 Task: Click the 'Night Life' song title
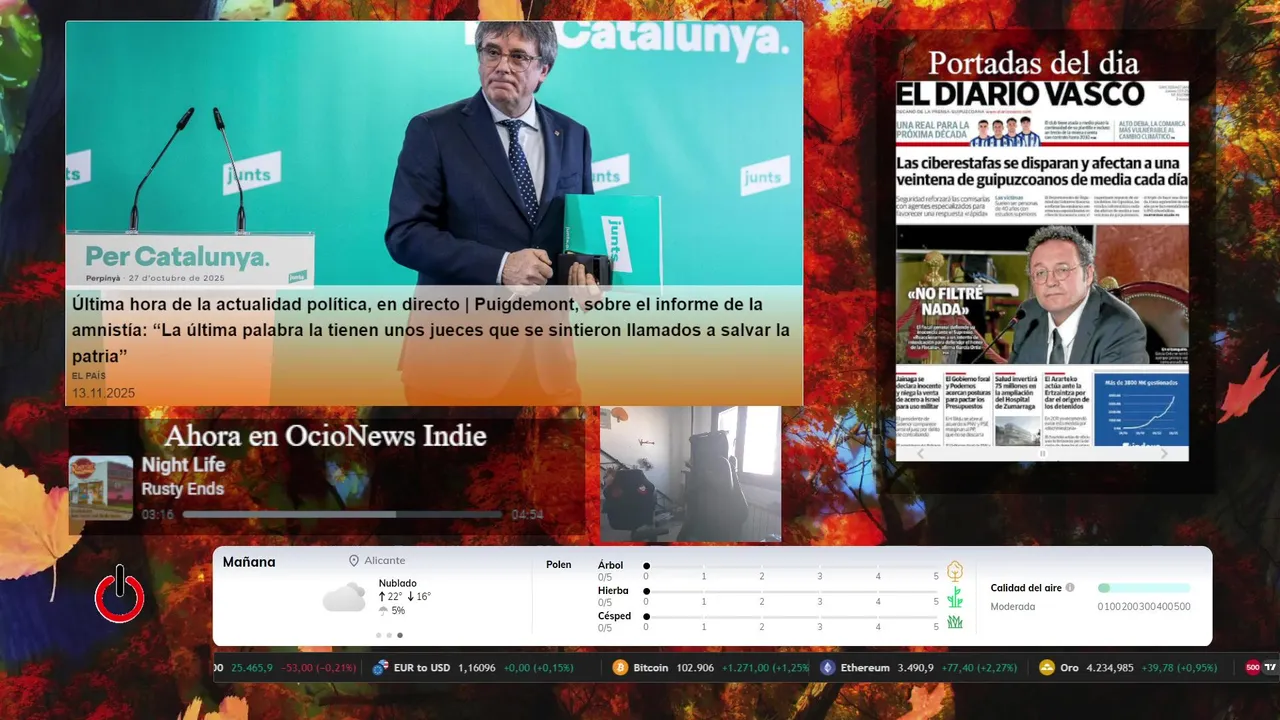coord(183,465)
